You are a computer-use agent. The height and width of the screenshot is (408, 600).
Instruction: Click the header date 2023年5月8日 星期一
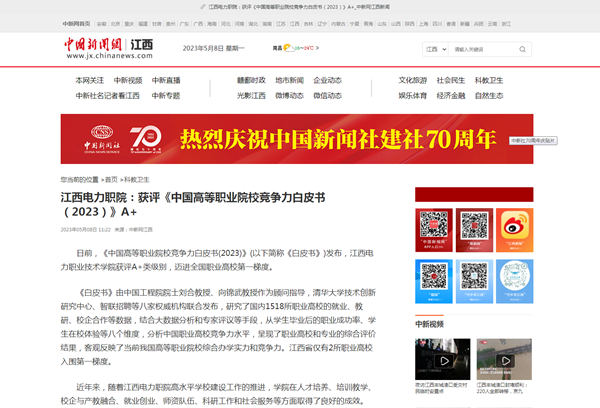click(x=214, y=48)
